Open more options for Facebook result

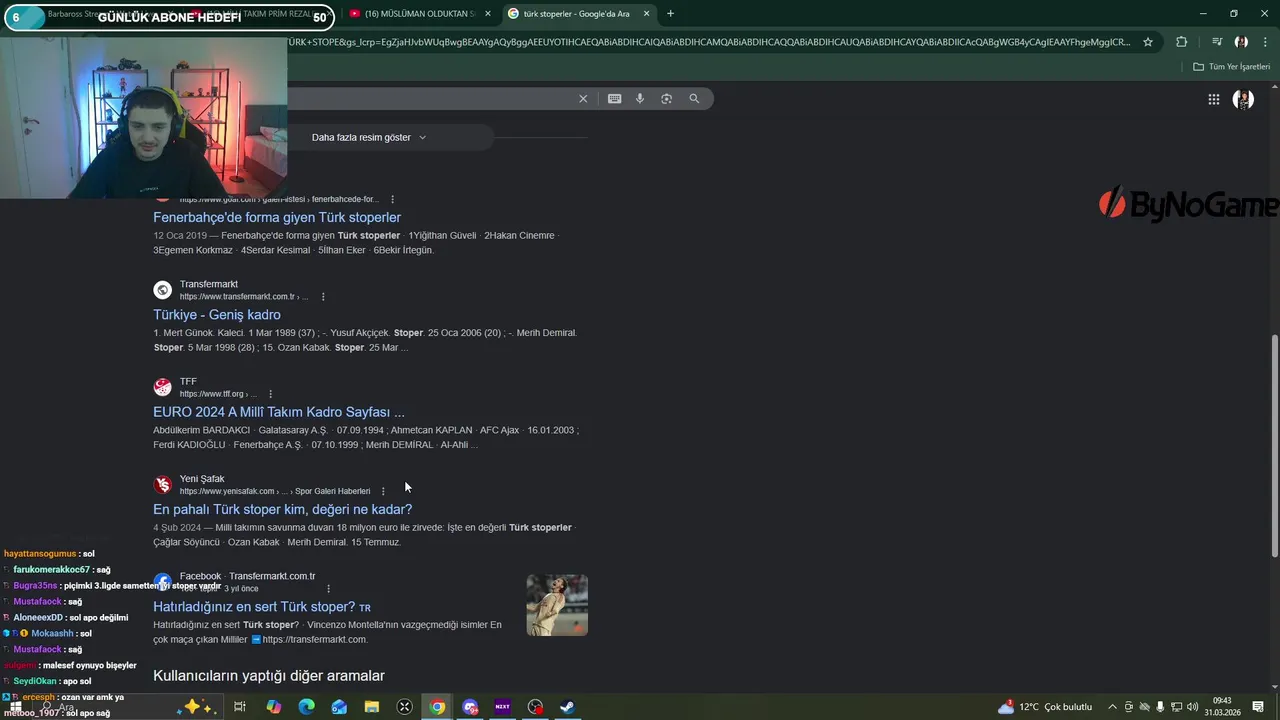click(x=328, y=589)
